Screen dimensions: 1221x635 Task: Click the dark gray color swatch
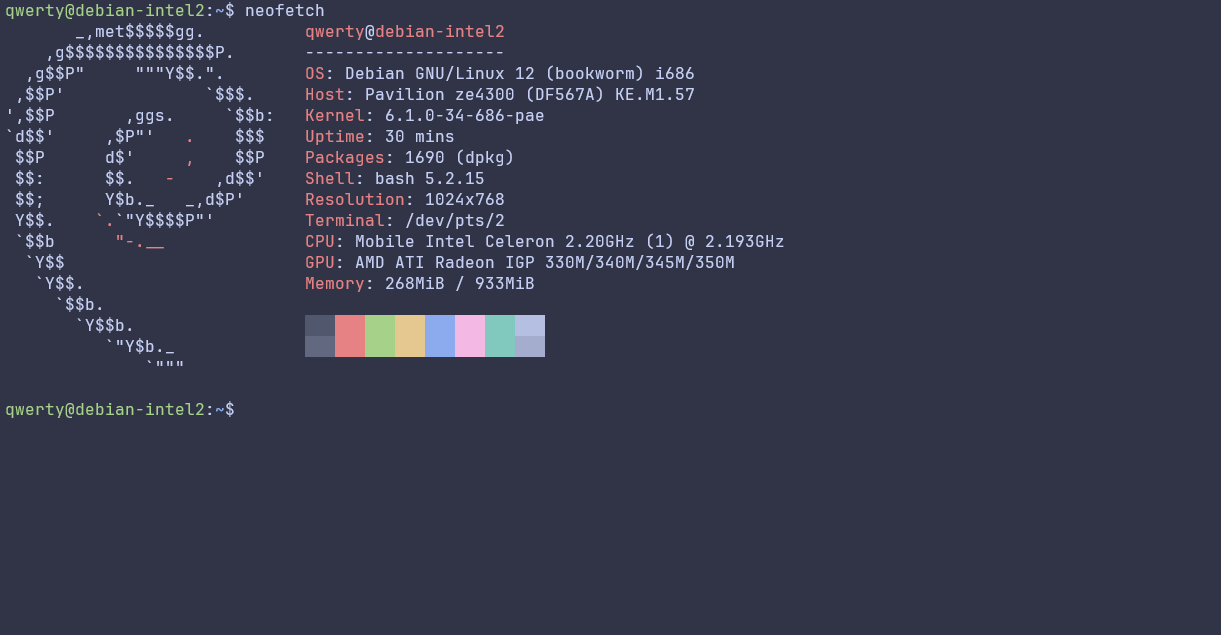click(x=320, y=336)
